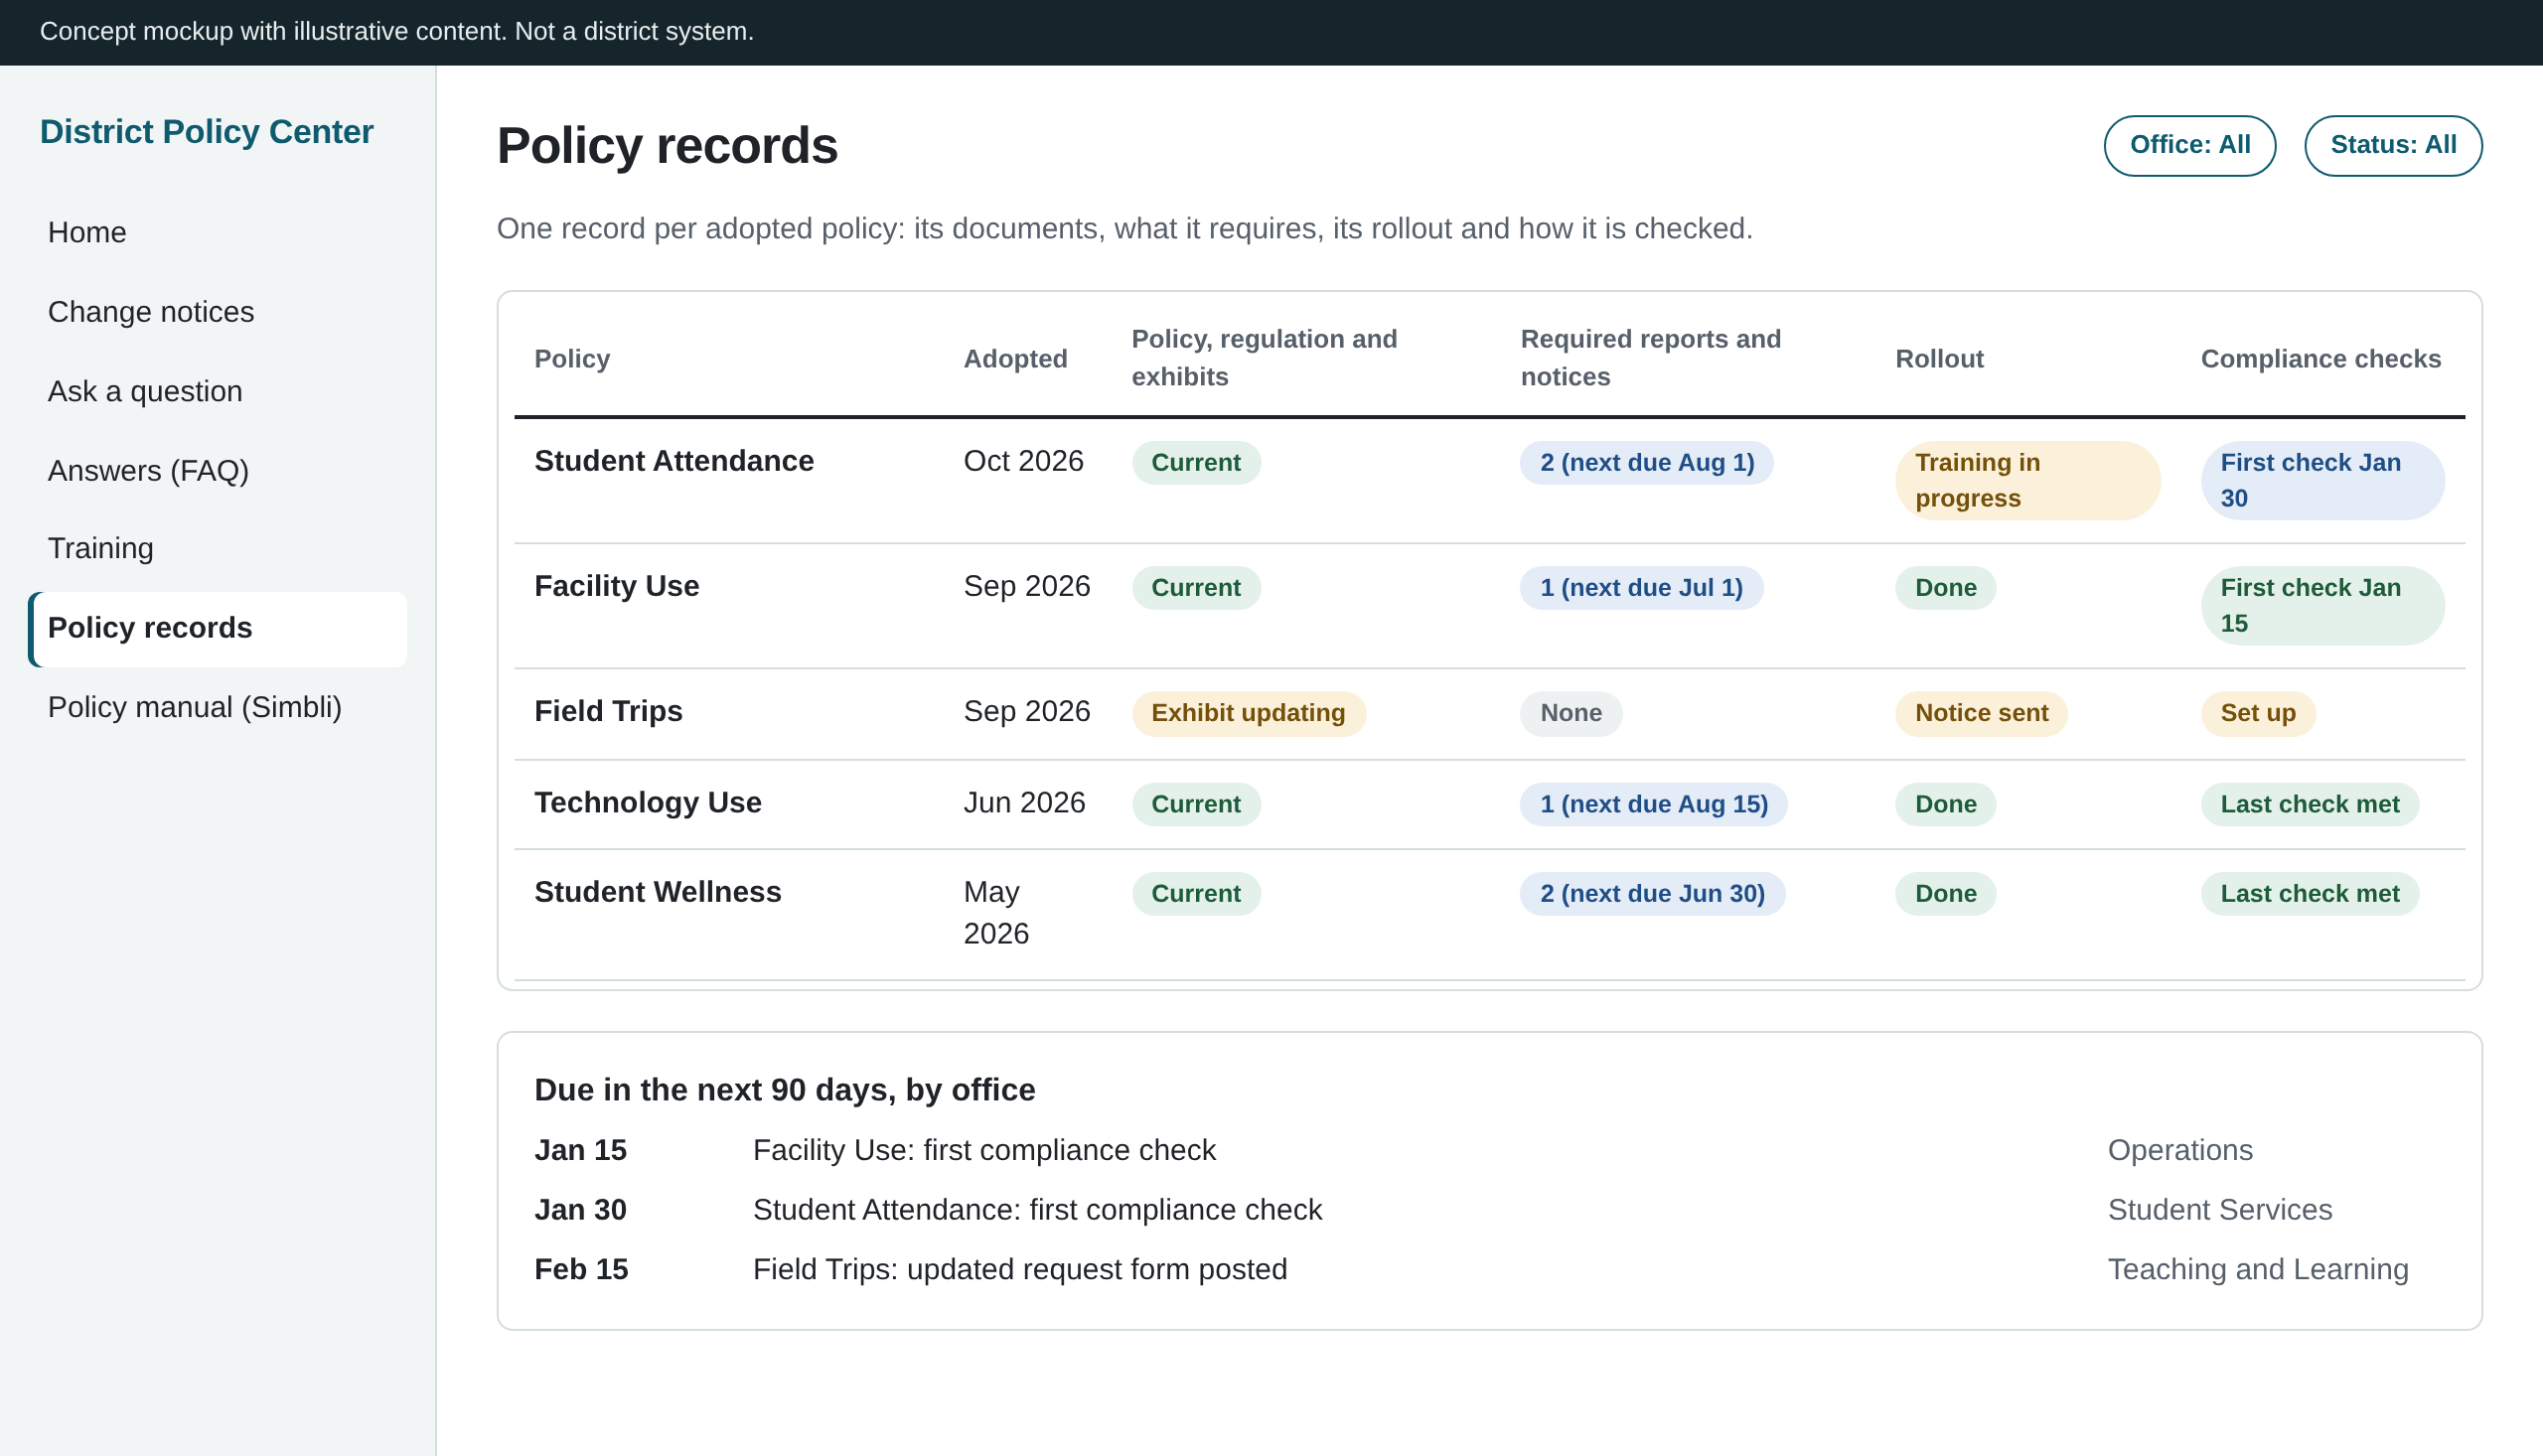
Task: Click the Student Services office label
Action: pos(2219,1210)
